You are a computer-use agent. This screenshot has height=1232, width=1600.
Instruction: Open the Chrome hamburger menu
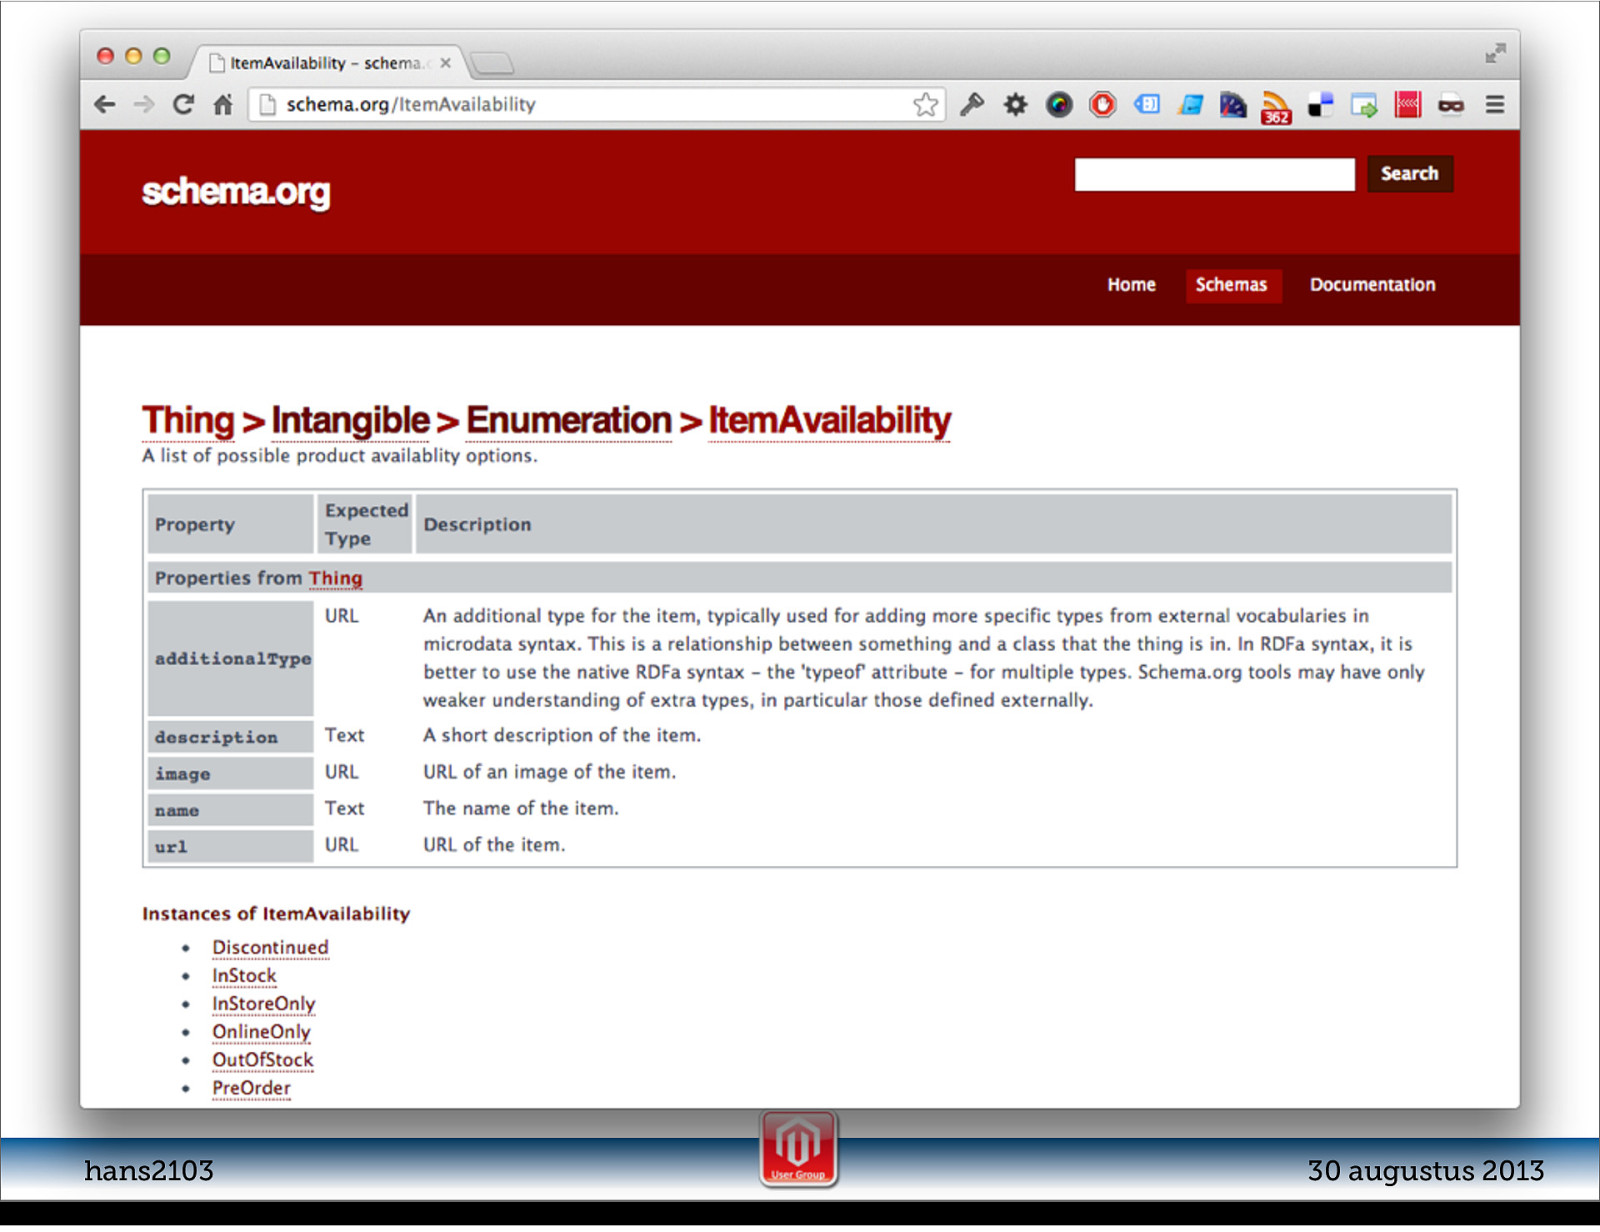(x=1495, y=104)
